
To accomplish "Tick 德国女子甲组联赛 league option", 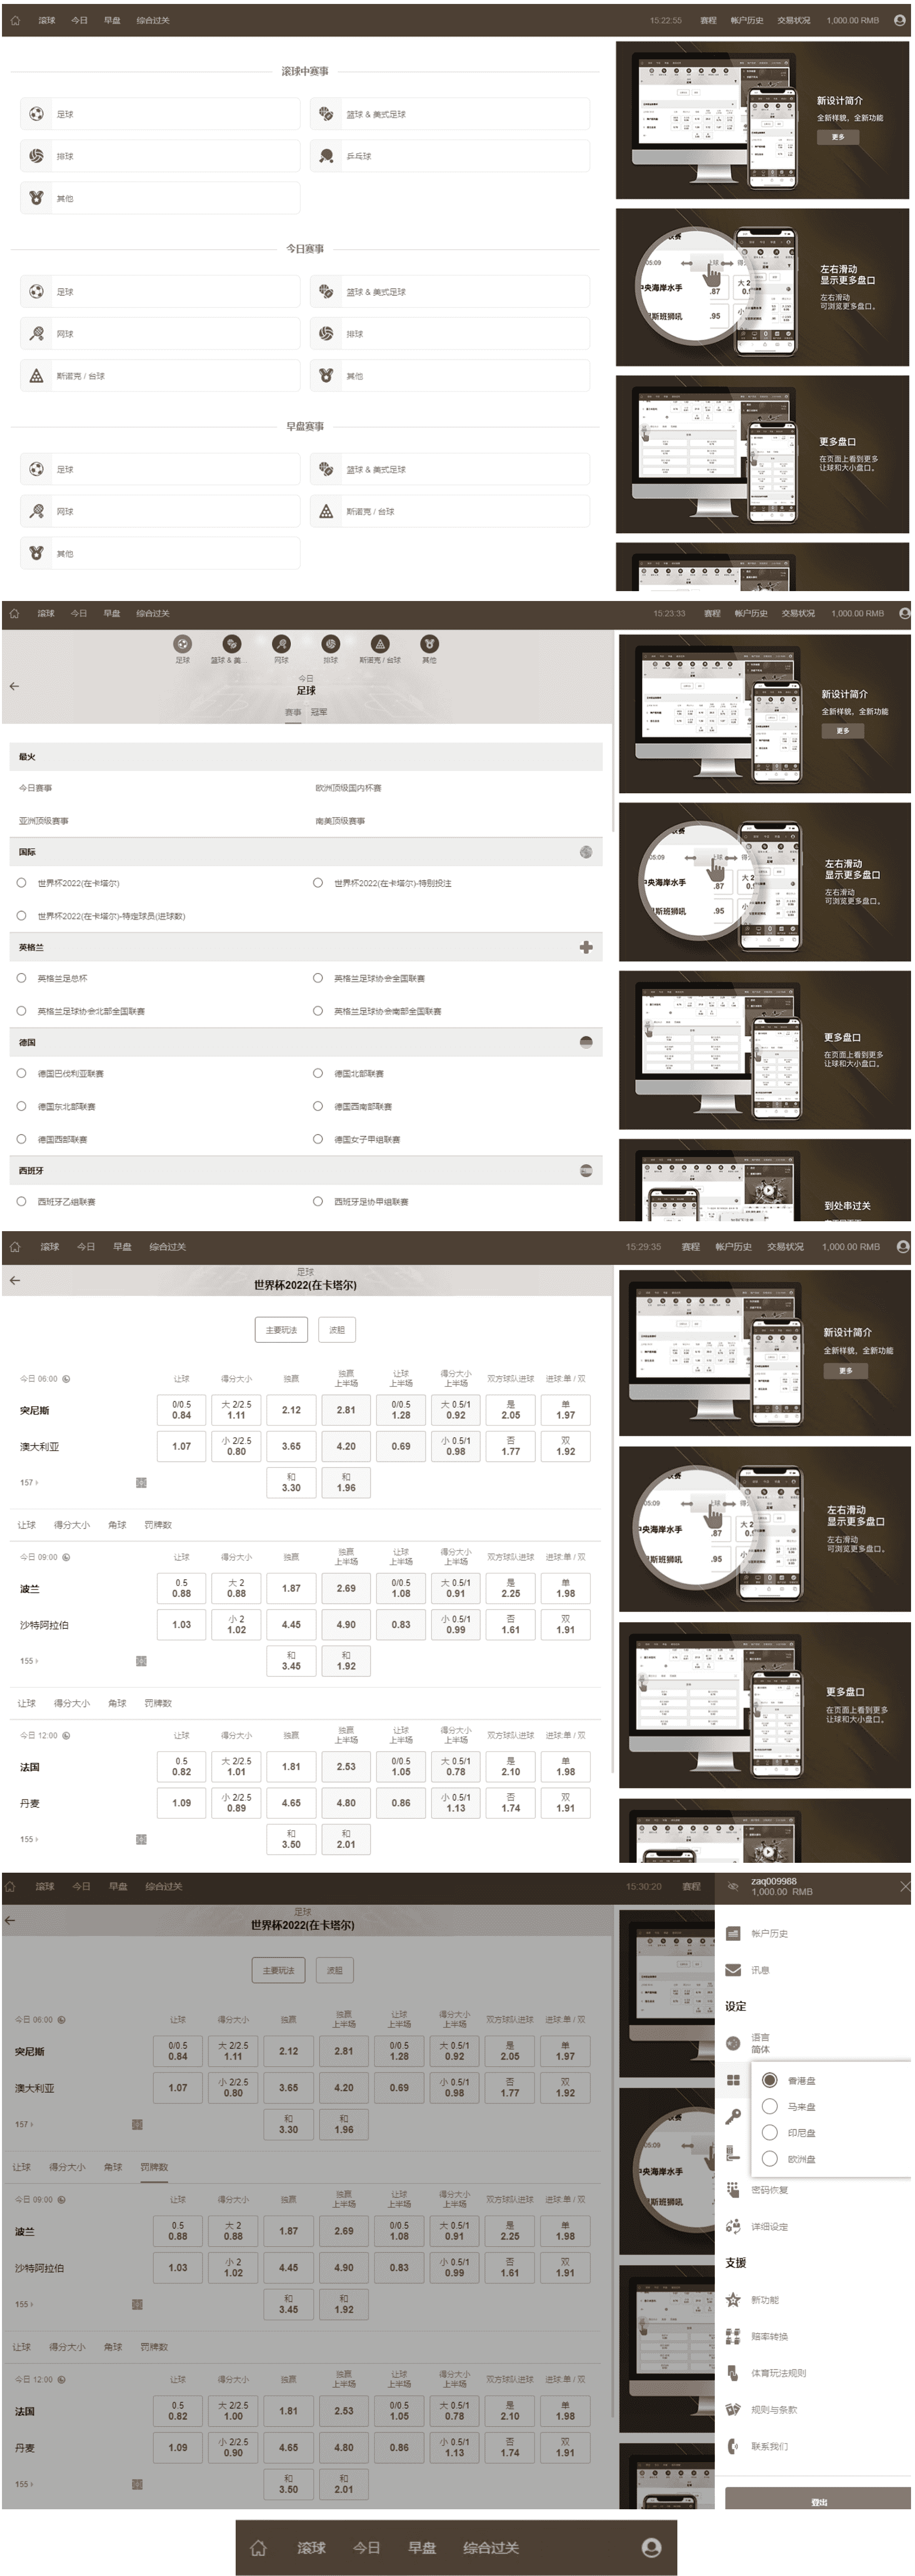I will click(317, 1139).
